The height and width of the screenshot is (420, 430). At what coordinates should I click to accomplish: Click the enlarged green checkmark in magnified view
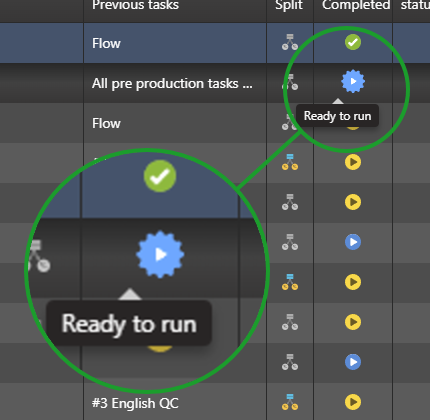[160, 176]
